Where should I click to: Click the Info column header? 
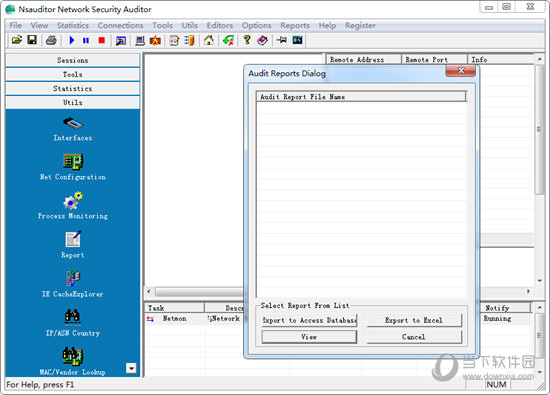coord(501,60)
